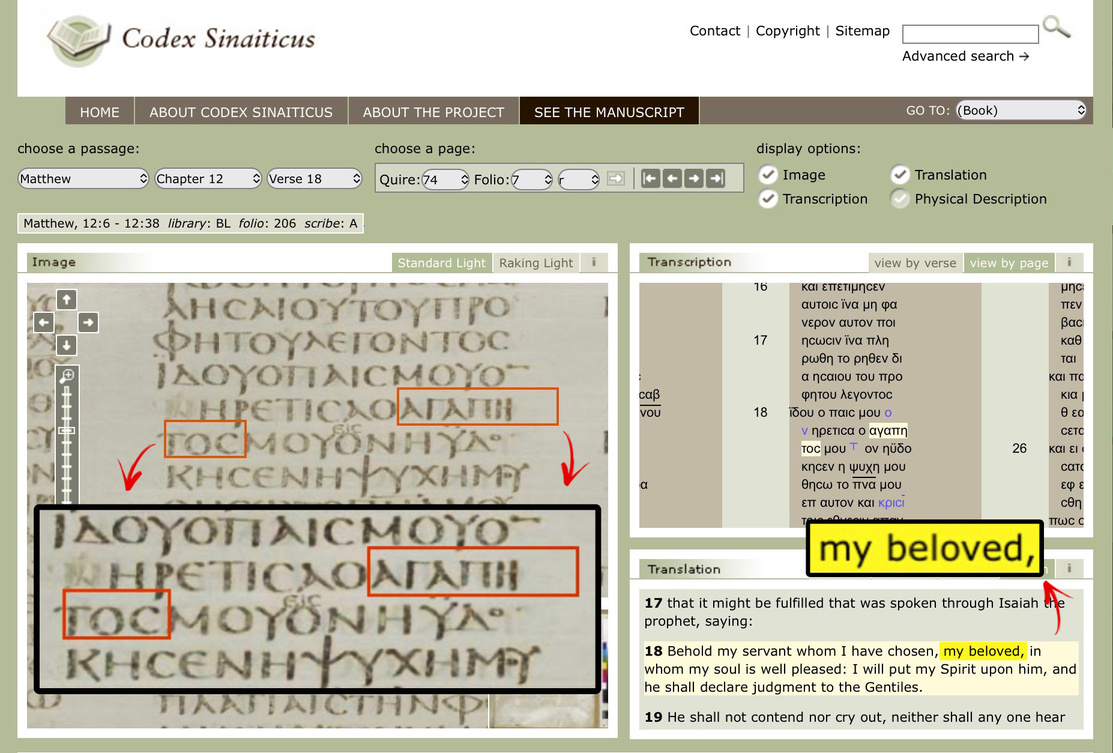Toggle Image display option
This screenshot has height=753, width=1113.
(x=767, y=175)
